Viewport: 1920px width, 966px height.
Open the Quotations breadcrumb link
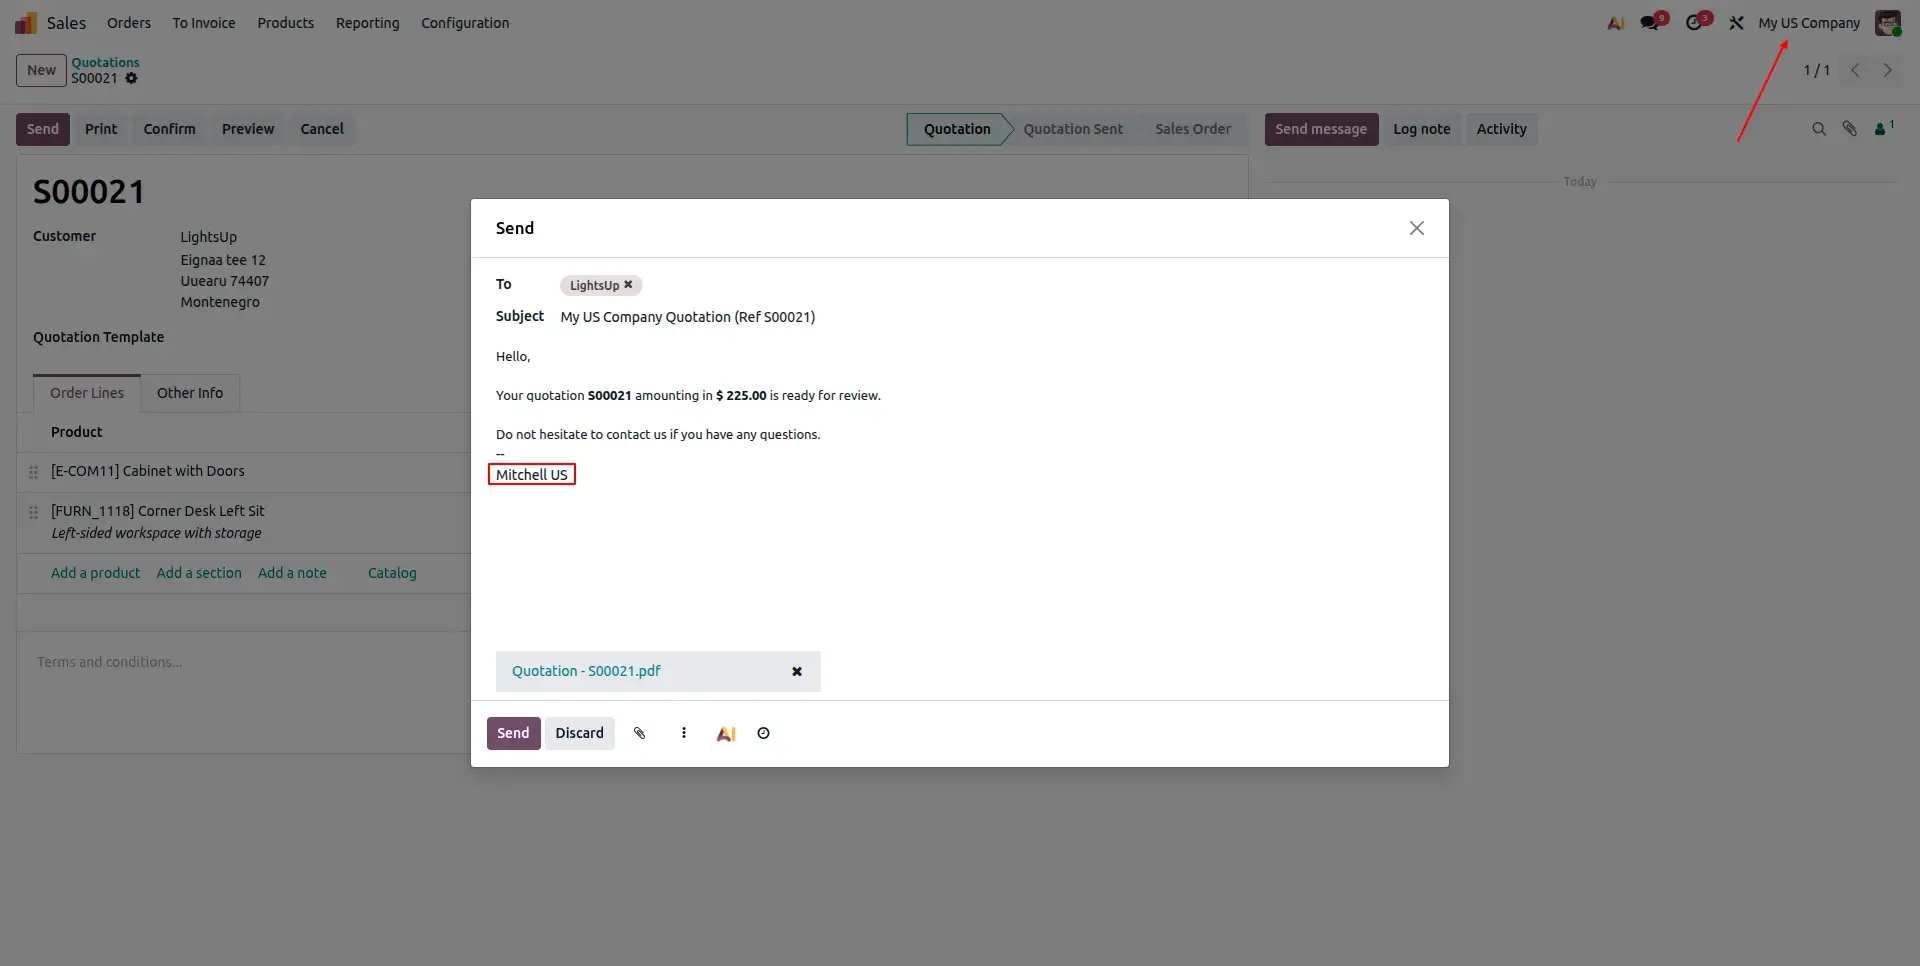(105, 62)
